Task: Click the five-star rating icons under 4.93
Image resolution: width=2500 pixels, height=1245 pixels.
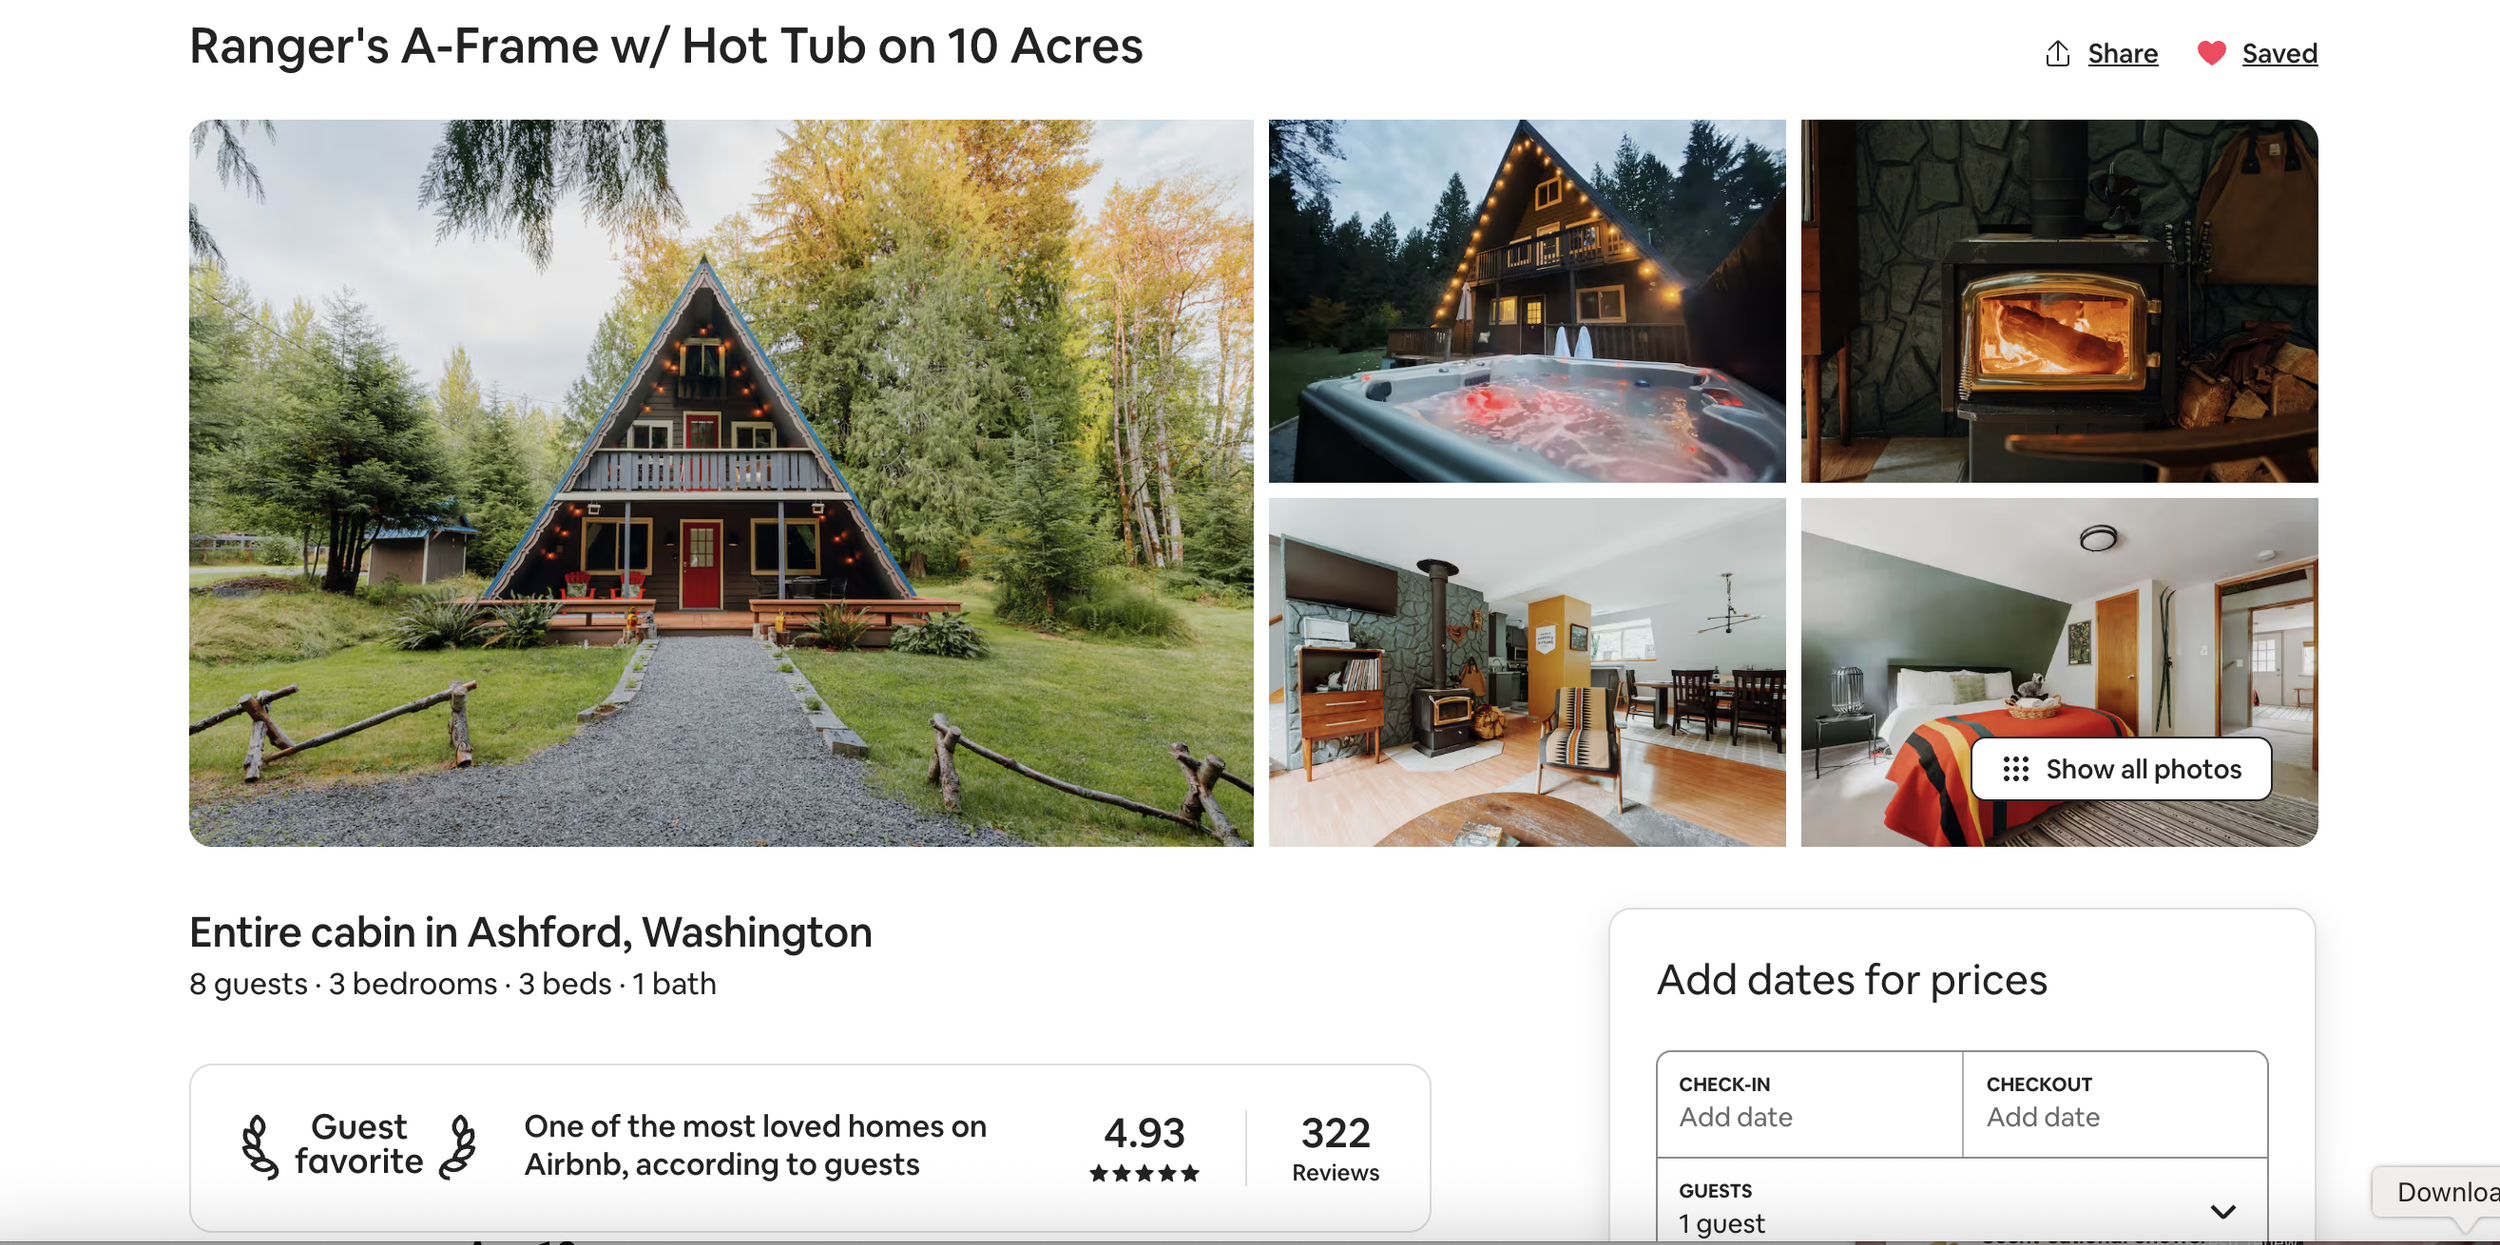Action: click(x=1144, y=1173)
